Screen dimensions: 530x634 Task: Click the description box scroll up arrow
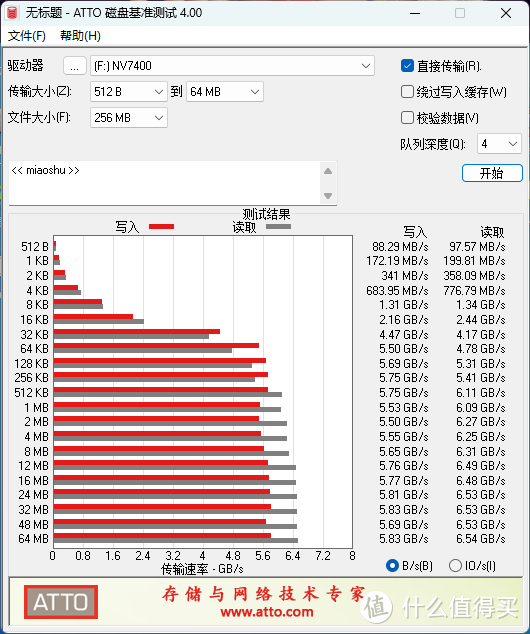point(328,171)
